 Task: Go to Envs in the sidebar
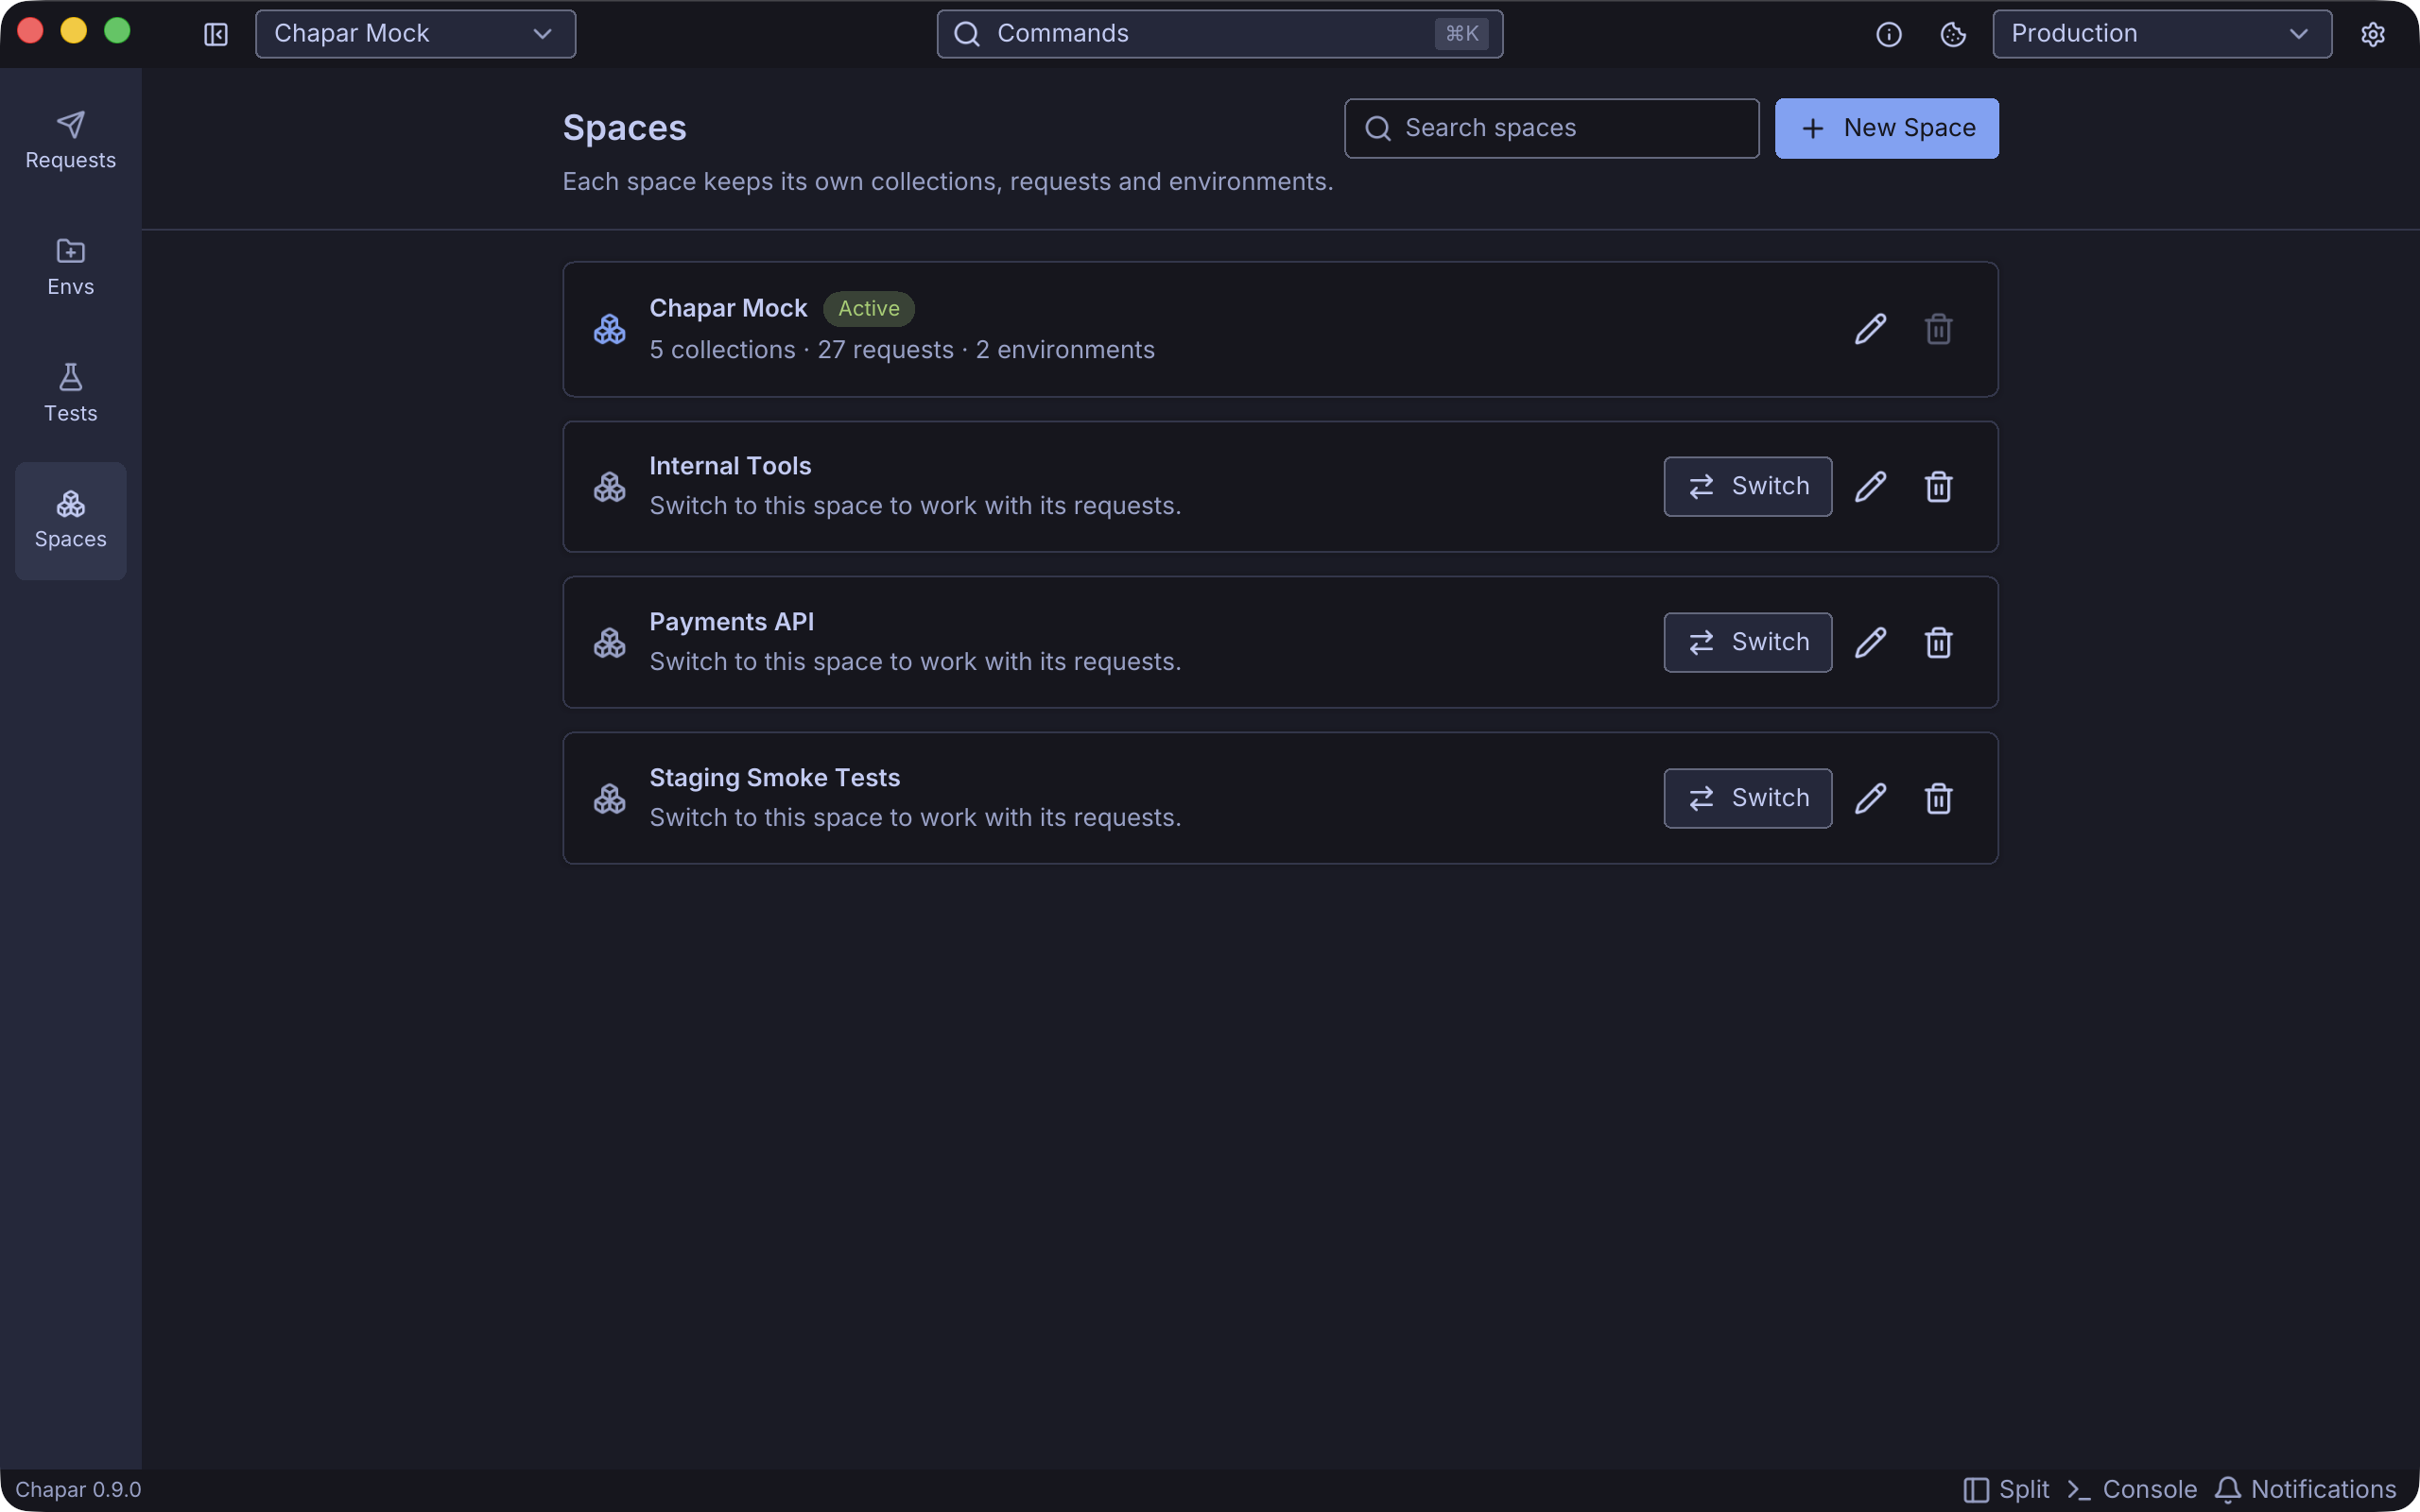[70, 267]
